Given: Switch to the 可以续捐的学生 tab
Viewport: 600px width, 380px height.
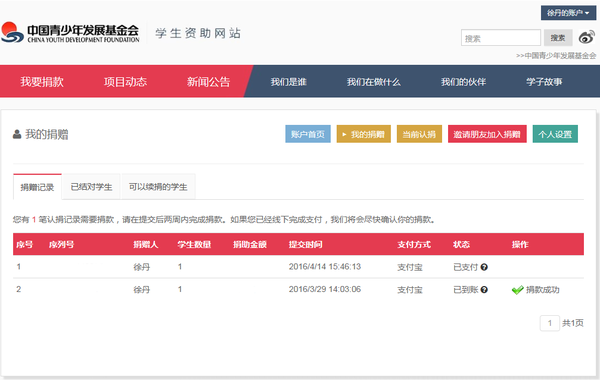Looking at the screenshot, I should click(158, 187).
